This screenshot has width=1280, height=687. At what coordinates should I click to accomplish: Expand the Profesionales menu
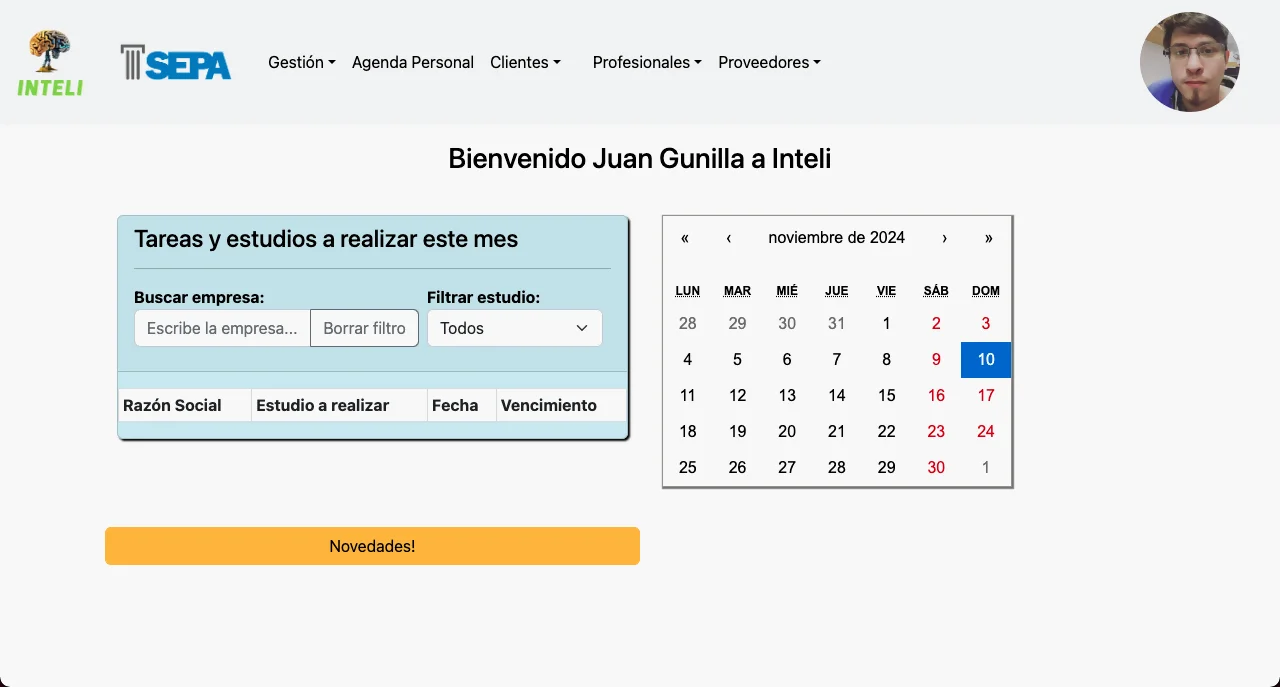[x=647, y=62]
